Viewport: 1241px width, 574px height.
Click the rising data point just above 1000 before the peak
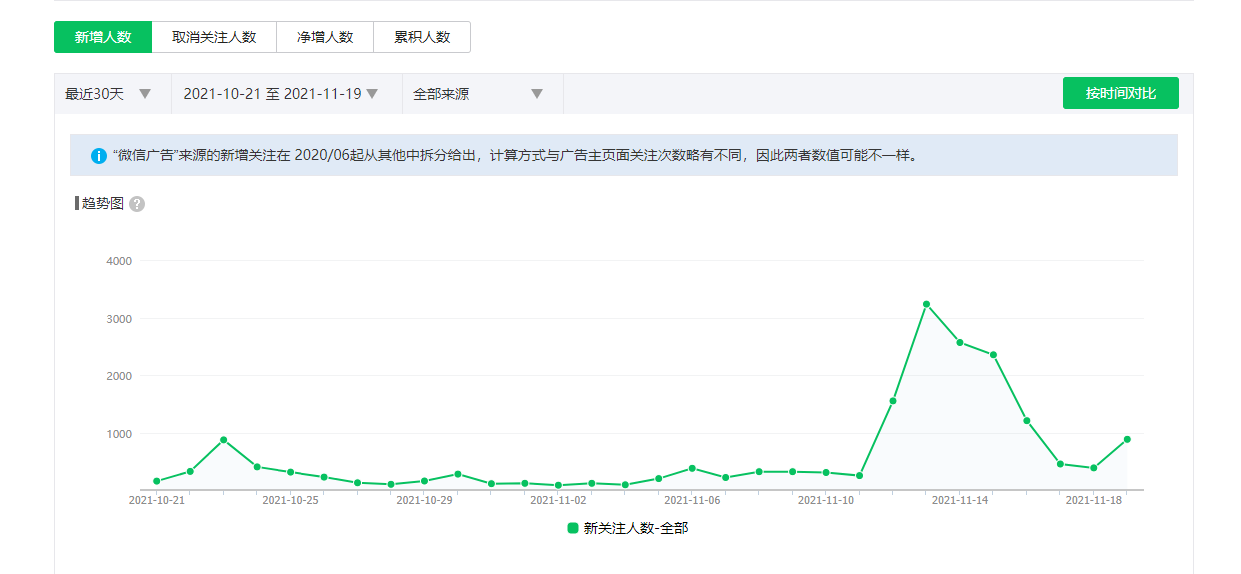[893, 401]
